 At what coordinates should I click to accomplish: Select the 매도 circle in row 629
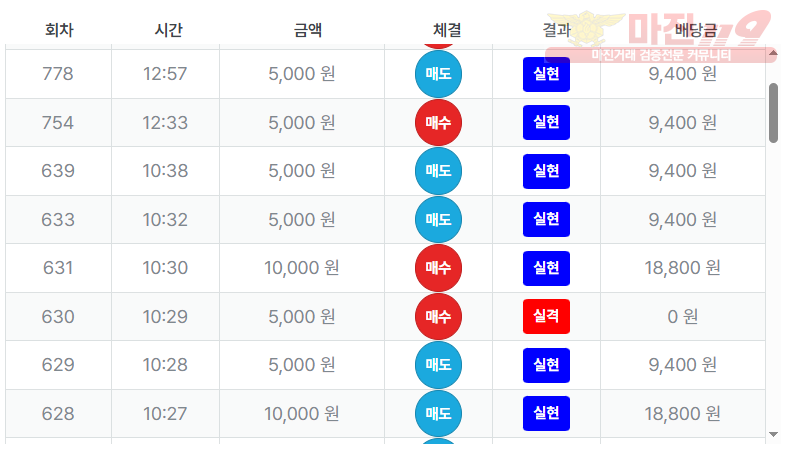(438, 365)
